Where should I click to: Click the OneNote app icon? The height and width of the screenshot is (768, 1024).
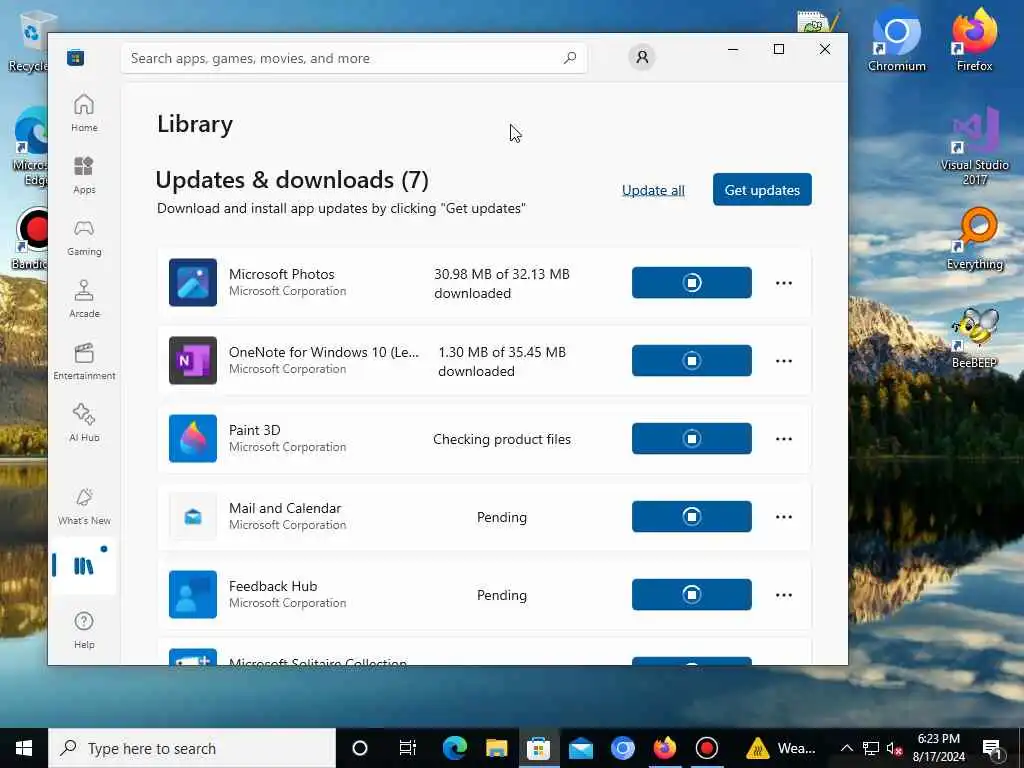193,360
